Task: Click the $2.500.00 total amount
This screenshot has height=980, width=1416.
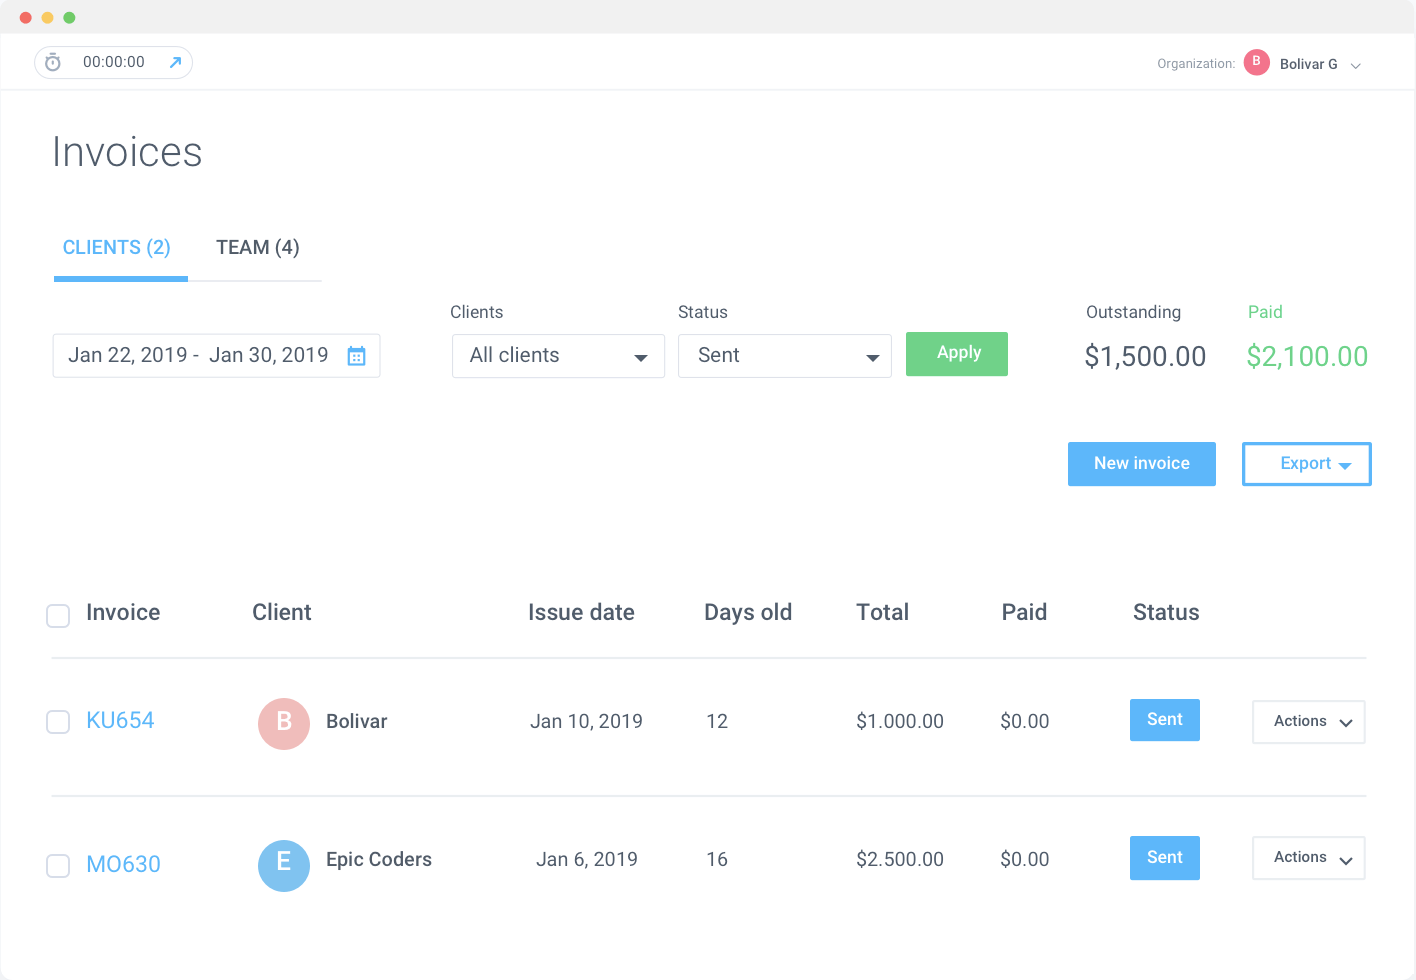Action: [x=900, y=860]
